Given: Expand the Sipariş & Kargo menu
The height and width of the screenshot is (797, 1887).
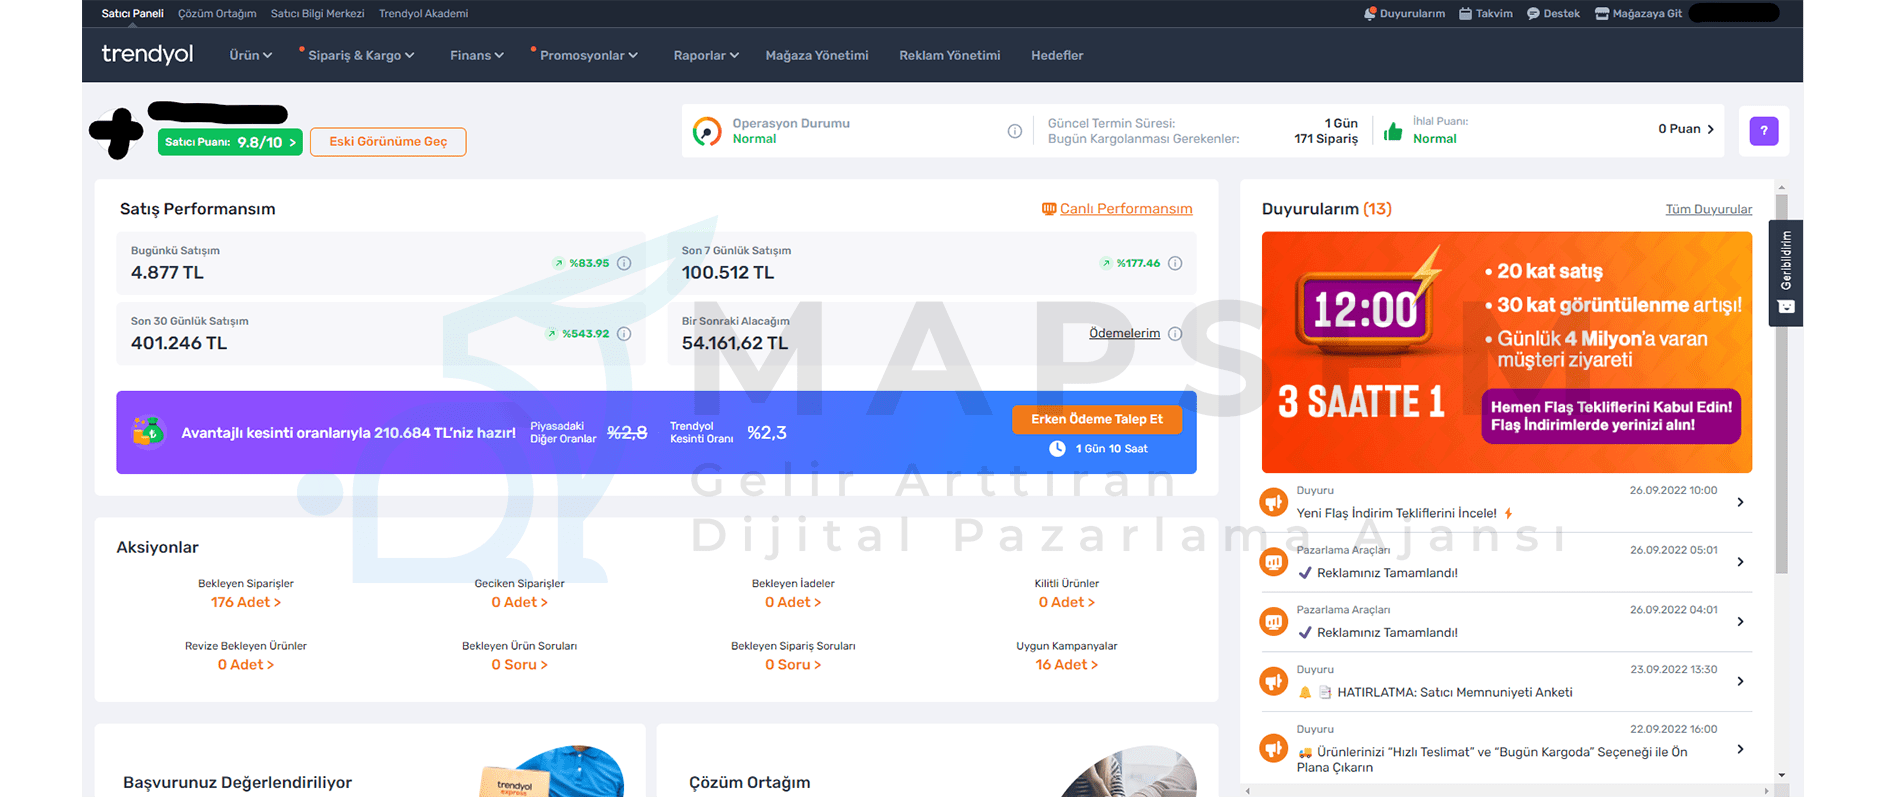Looking at the screenshot, I should point(361,55).
